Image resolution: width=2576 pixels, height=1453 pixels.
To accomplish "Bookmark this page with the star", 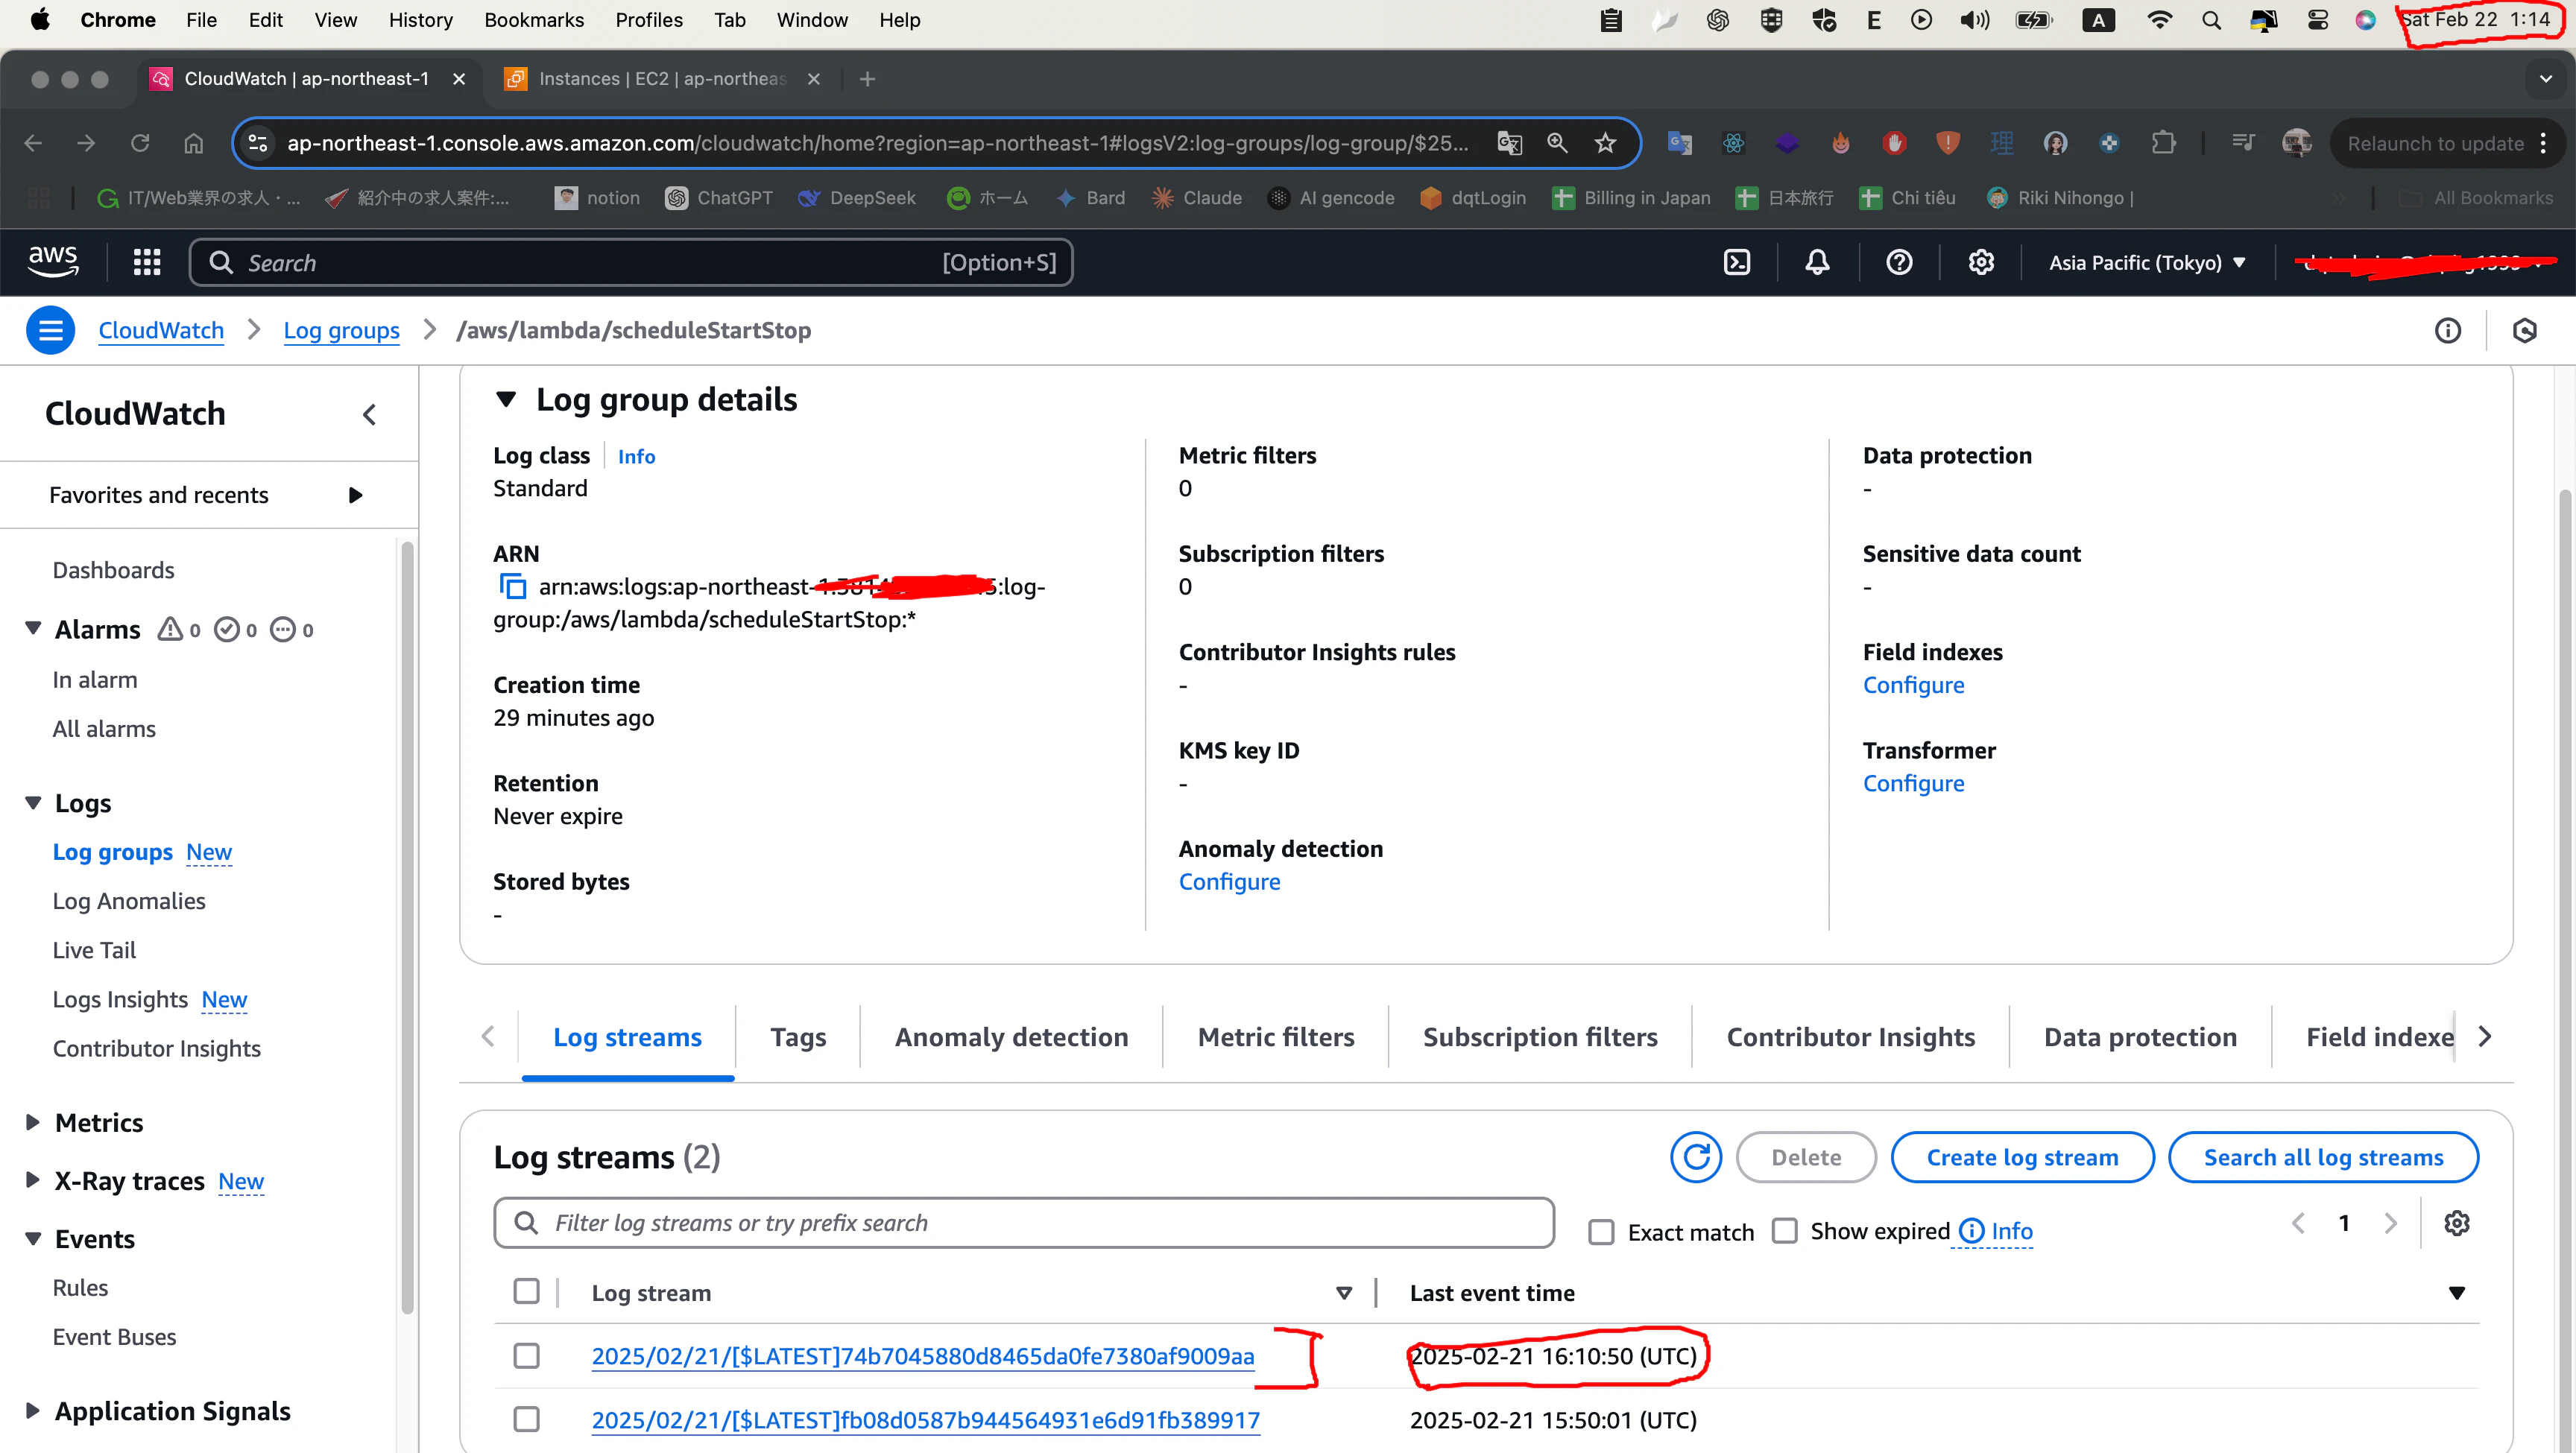I will (x=1604, y=143).
